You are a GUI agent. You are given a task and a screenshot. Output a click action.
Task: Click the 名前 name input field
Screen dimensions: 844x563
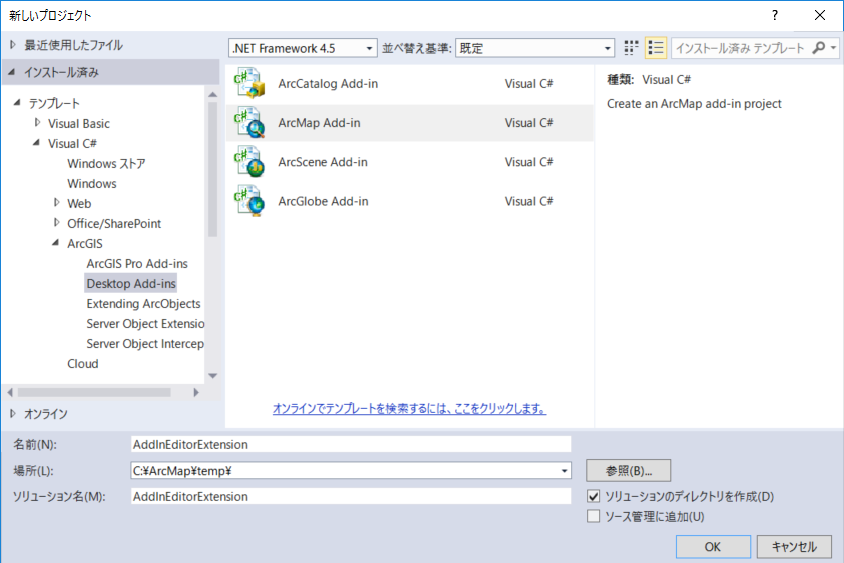pyautogui.click(x=351, y=445)
